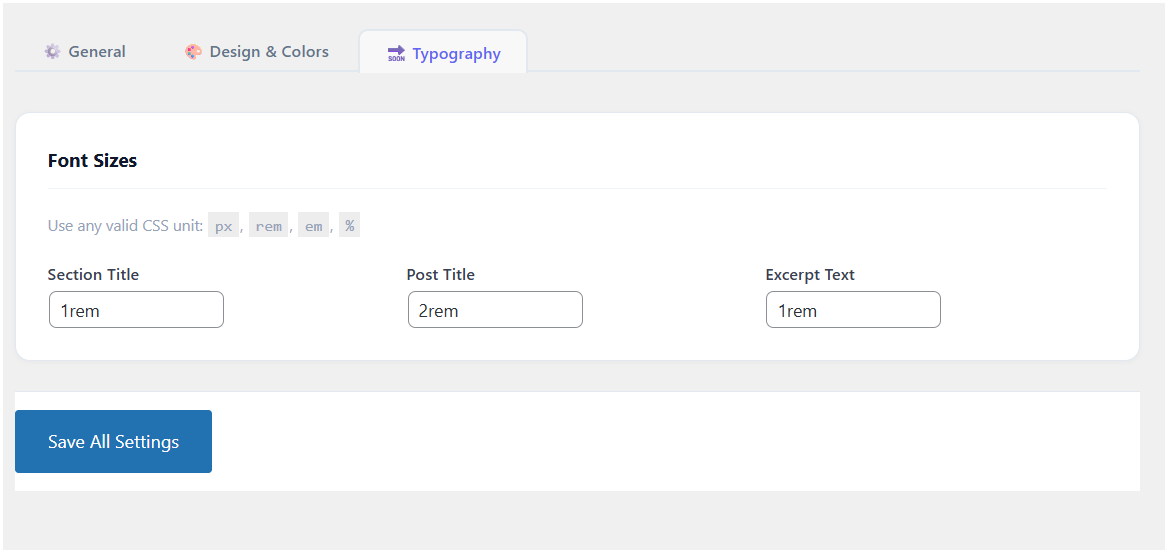Screen dimensions: 1168x553
Task: Click the 'em' unit code badge
Action: [x=313, y=226]
